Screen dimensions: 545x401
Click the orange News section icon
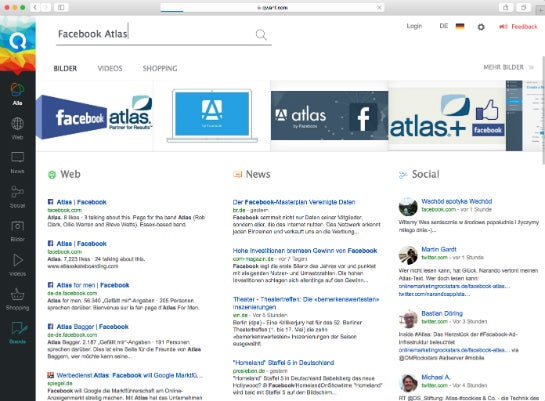pyautogui.click(x=237, y=174)
